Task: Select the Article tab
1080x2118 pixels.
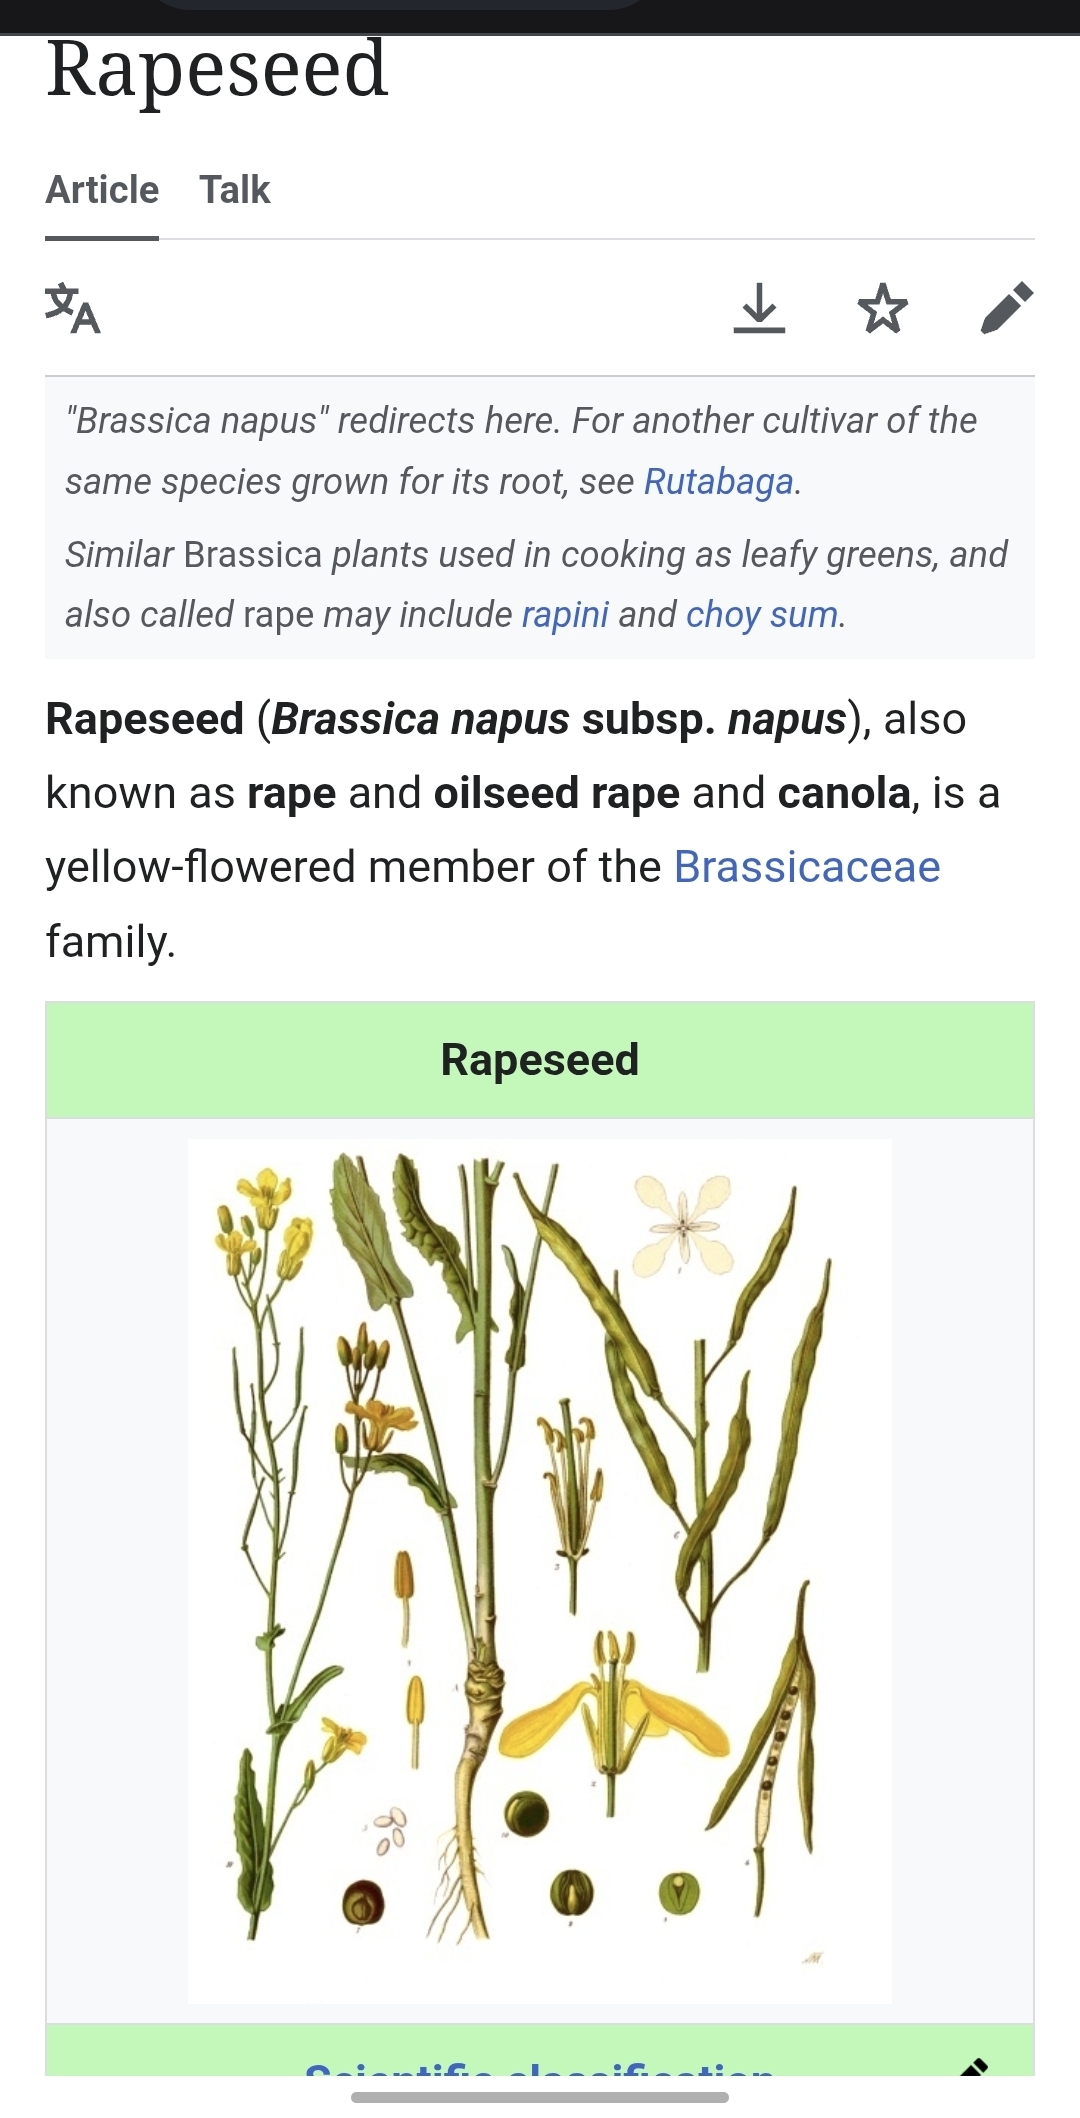Action: click(x=102, y=190)
